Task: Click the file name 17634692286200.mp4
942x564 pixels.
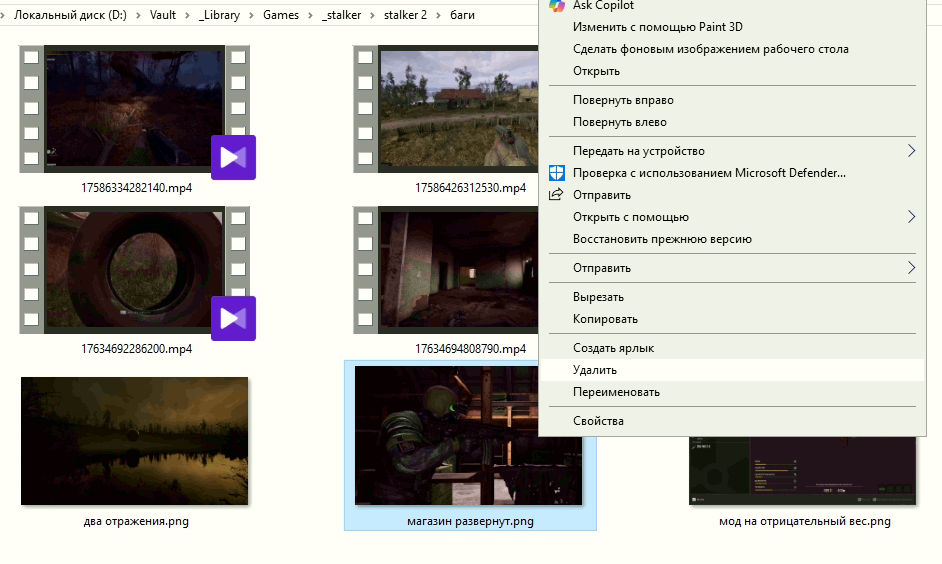Action: pos(136,349)
